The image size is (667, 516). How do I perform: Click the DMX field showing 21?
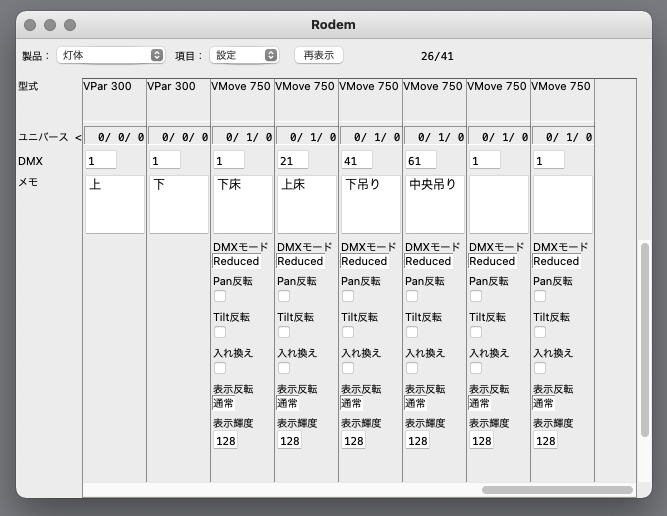[293, 161]
